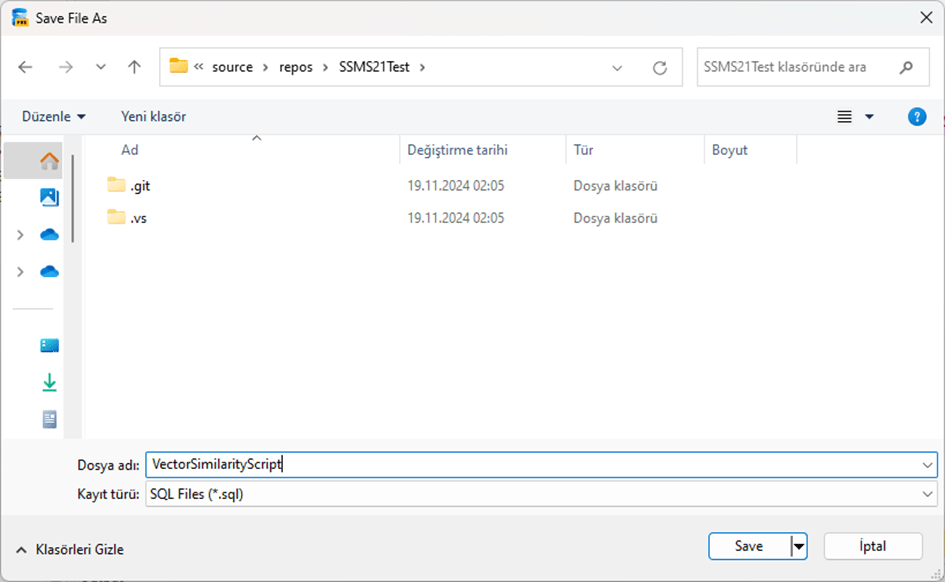Screen dimensions: 945x582
Task: Navigate up one folder level
Action: click(134, 67)
